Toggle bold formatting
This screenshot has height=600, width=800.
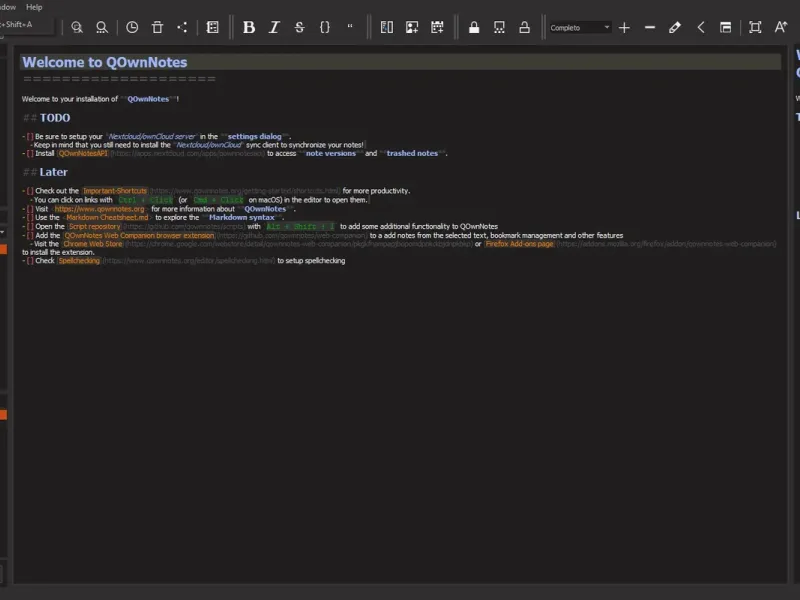coord(249,27)
